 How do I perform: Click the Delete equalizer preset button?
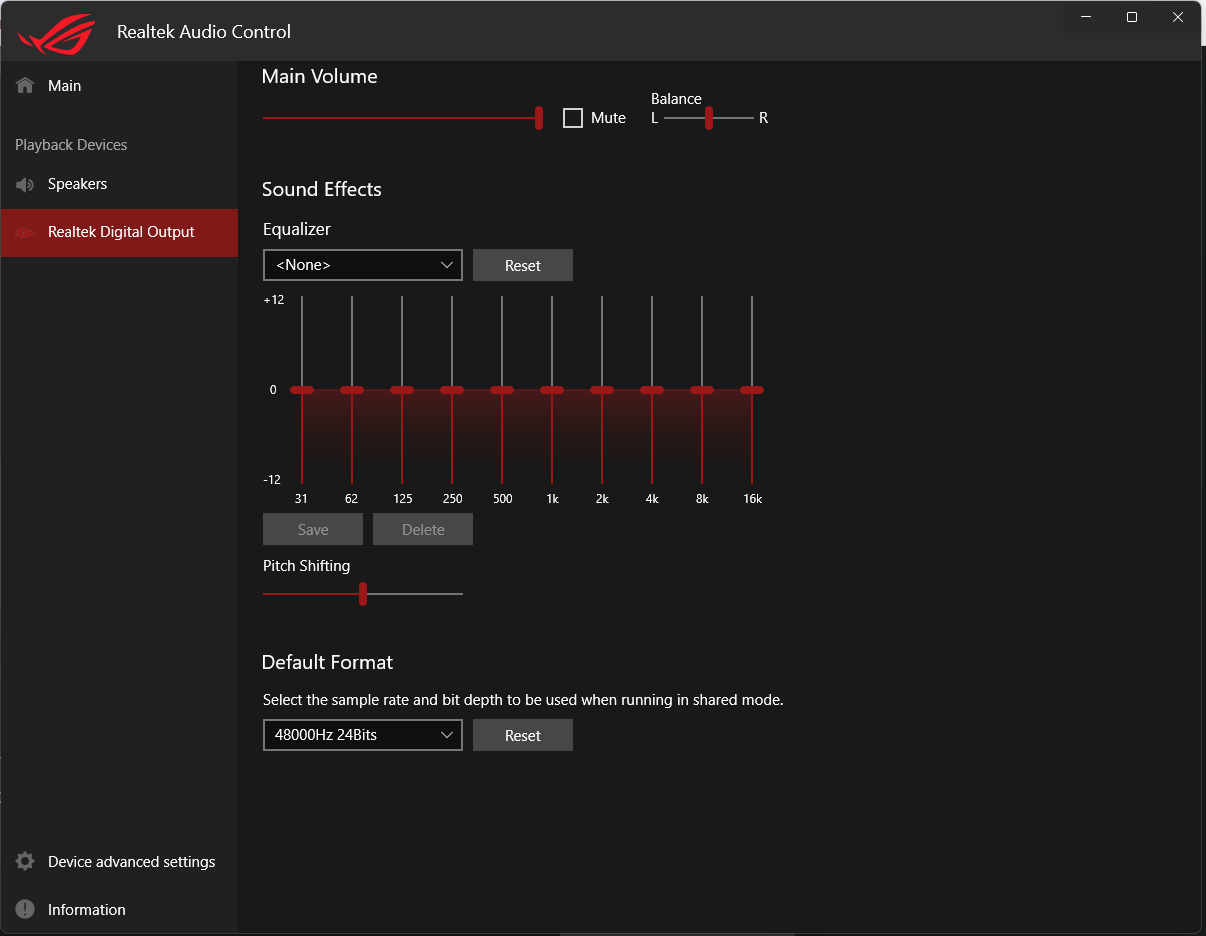click(x=423, y=530)
